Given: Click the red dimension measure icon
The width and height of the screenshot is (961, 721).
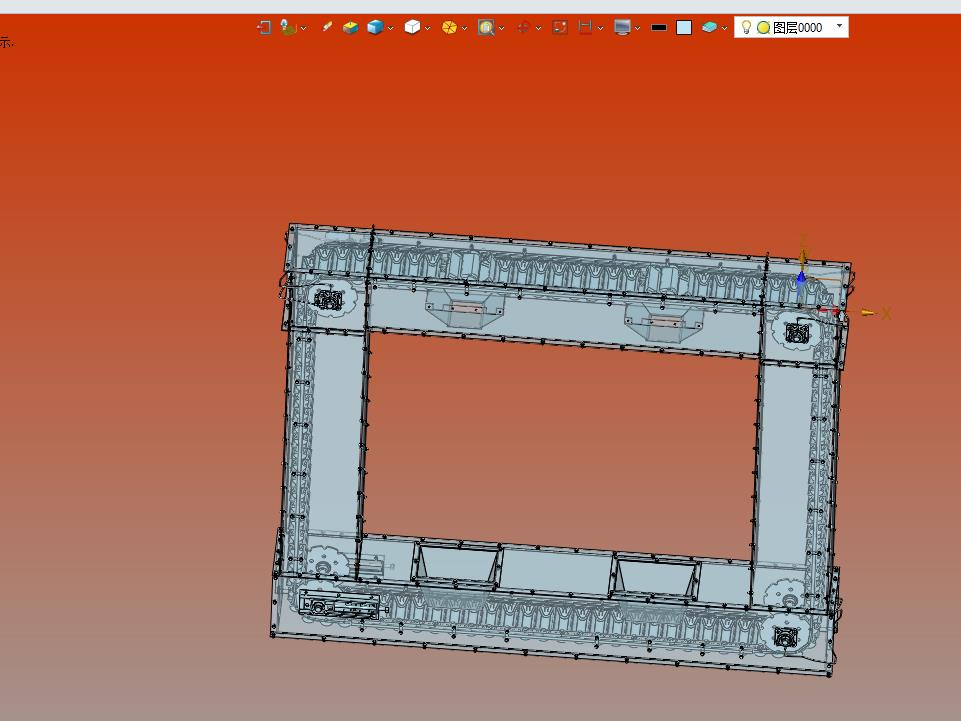Looking at the screenshot, I should coord(585,28).
